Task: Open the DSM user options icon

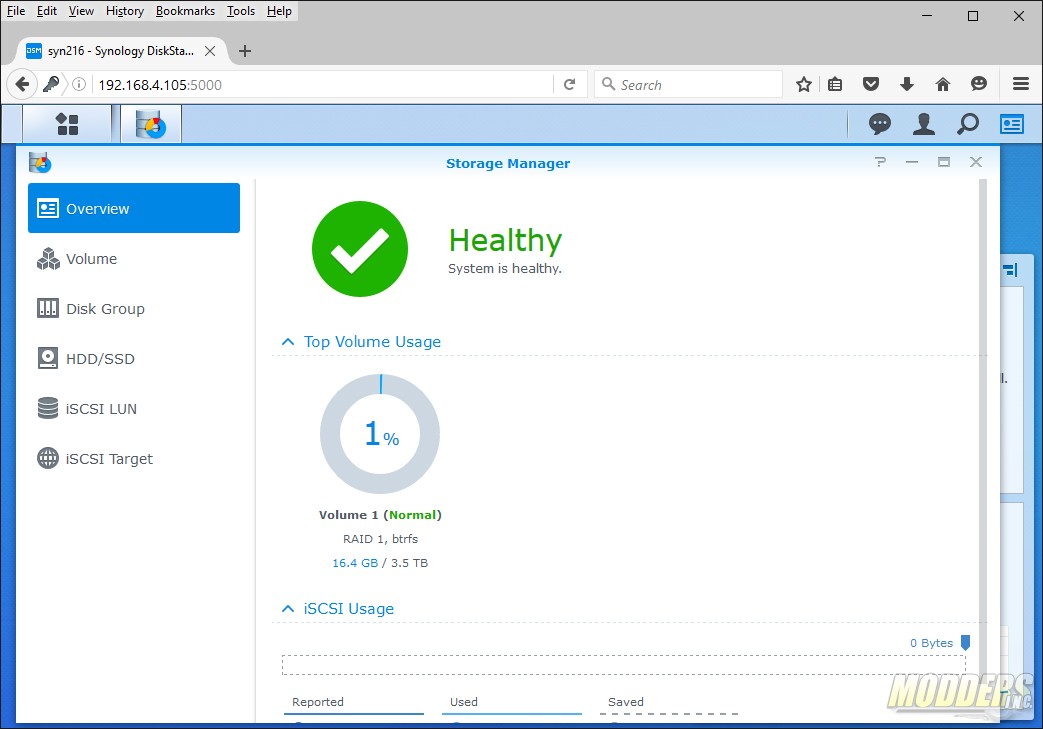Action: 923,124
